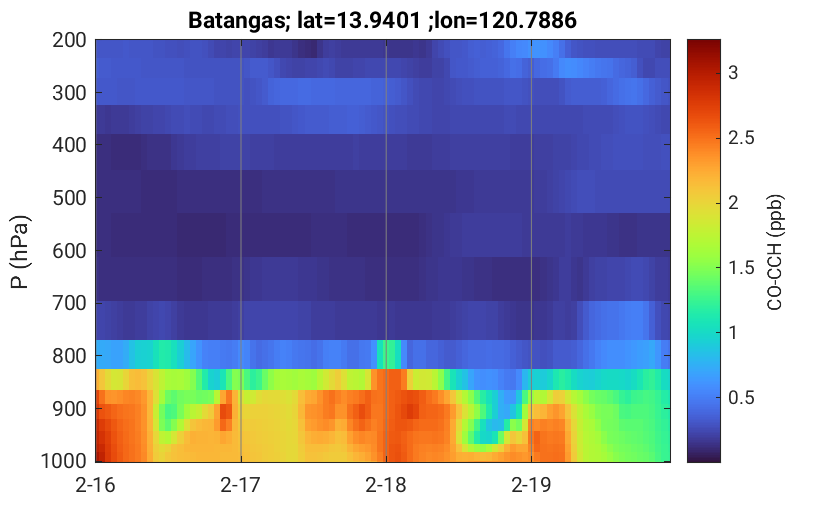Click the y-axis tick label "400"
Screen dimensions: 833x521
point(69,144)
